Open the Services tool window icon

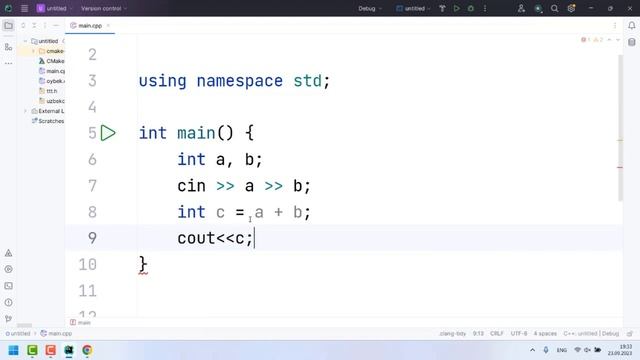click(x=8, y=269)
